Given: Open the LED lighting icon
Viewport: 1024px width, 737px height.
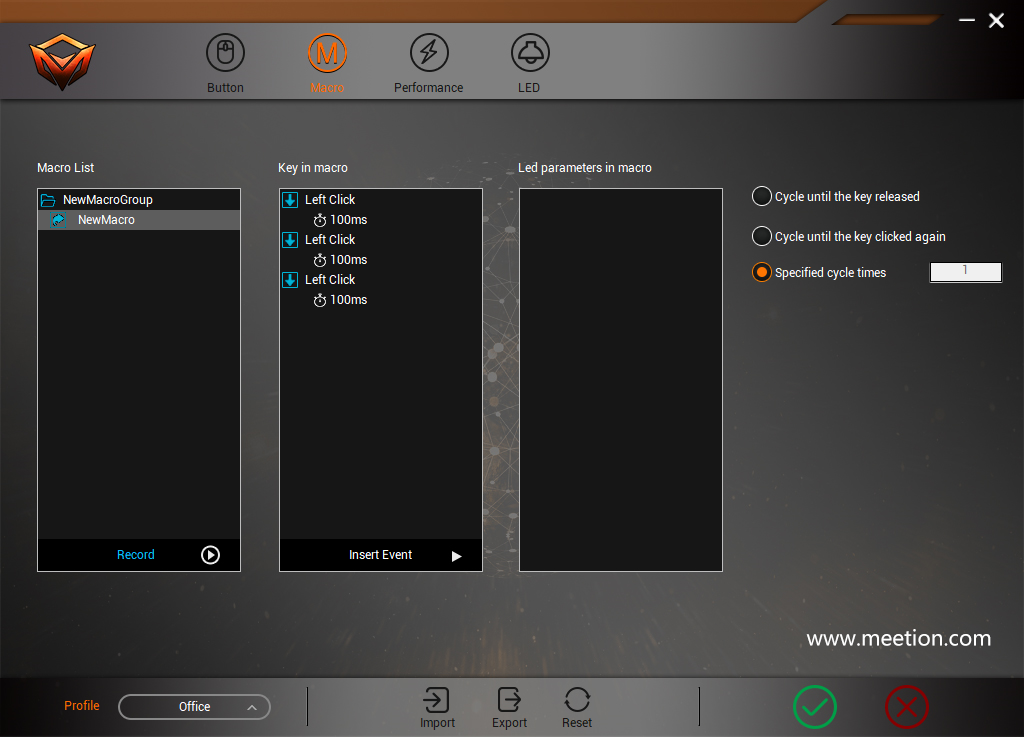Looking at the screenshot, I should (x=529, y=51).
